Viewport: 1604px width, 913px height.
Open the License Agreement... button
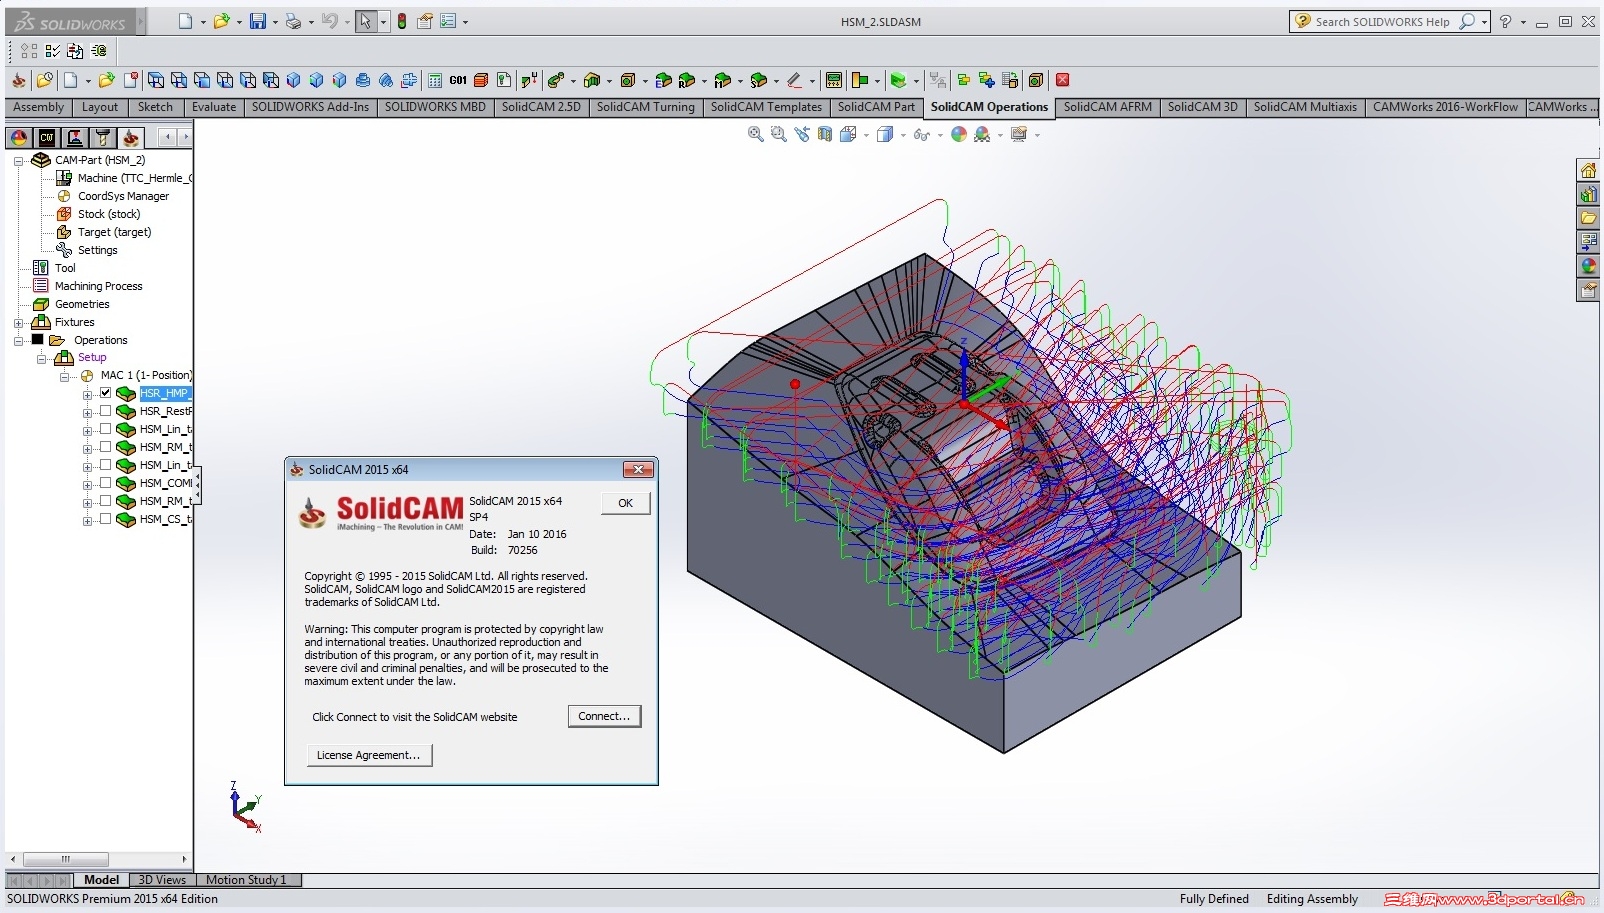click(x=369, y=755)
